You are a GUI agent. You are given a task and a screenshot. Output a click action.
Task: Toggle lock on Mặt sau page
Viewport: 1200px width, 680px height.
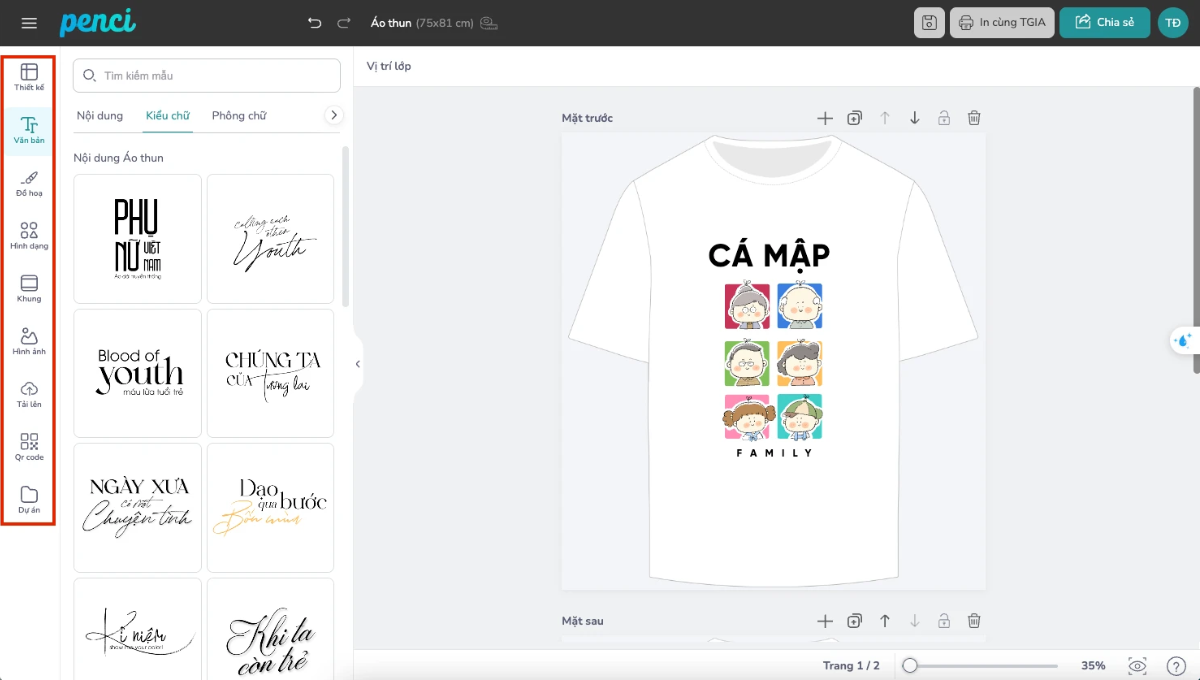pyautogui.click(x=944, y=621)
